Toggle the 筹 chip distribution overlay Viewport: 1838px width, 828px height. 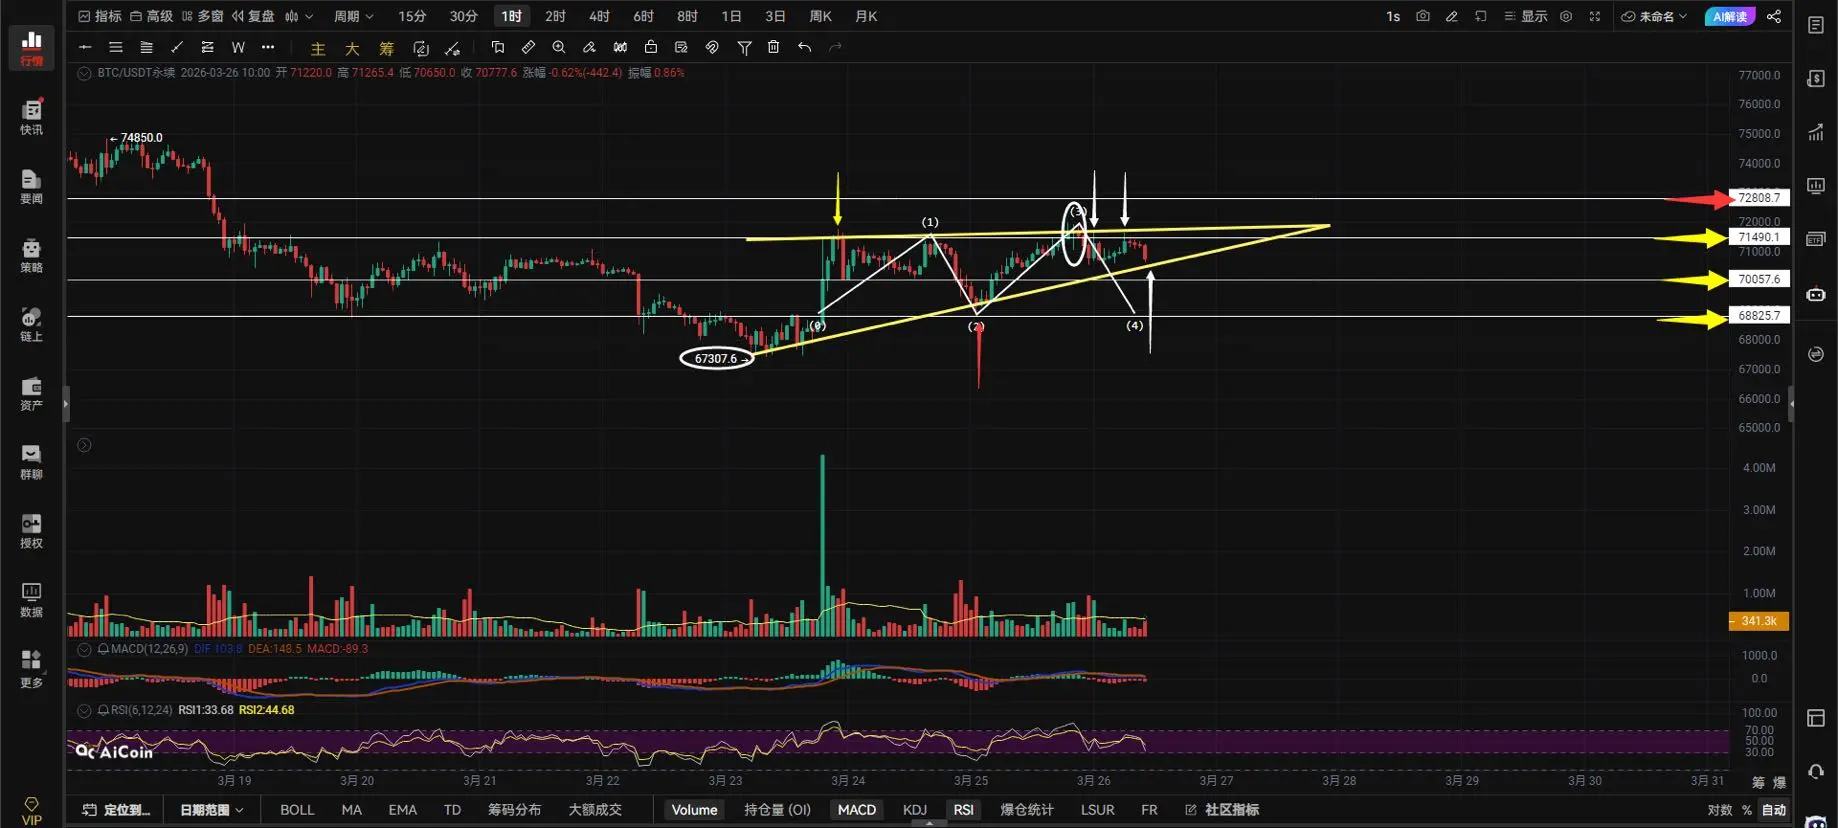(386, 48)
